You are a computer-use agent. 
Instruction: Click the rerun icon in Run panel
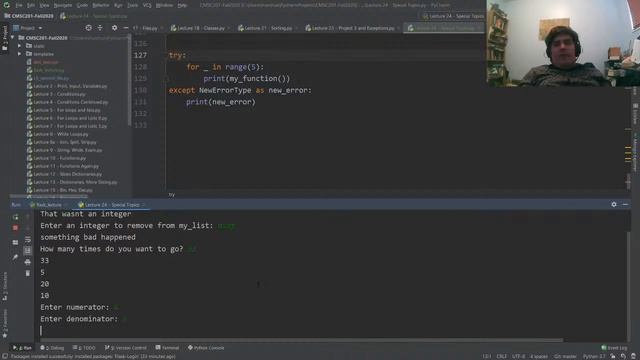[16, 217]
